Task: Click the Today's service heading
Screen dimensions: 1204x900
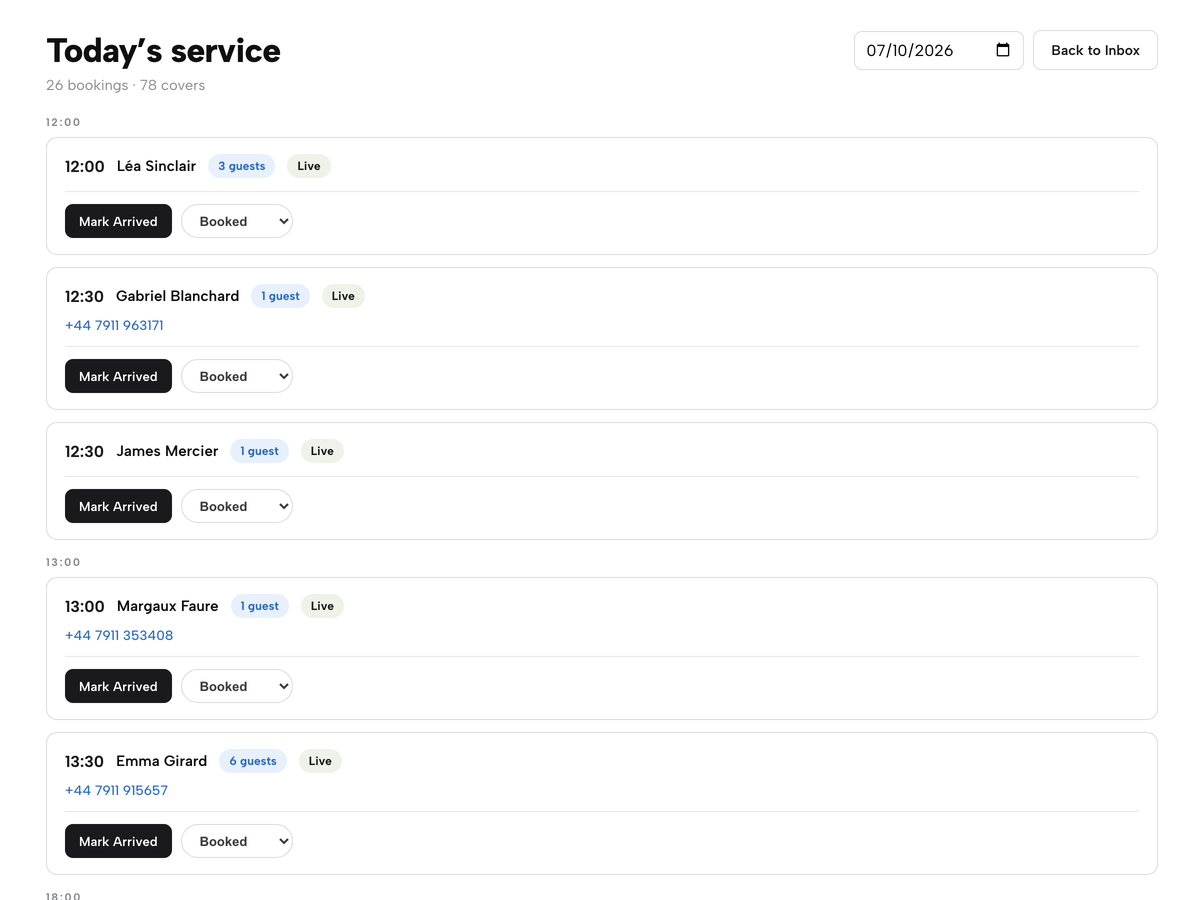Action: 163,50
